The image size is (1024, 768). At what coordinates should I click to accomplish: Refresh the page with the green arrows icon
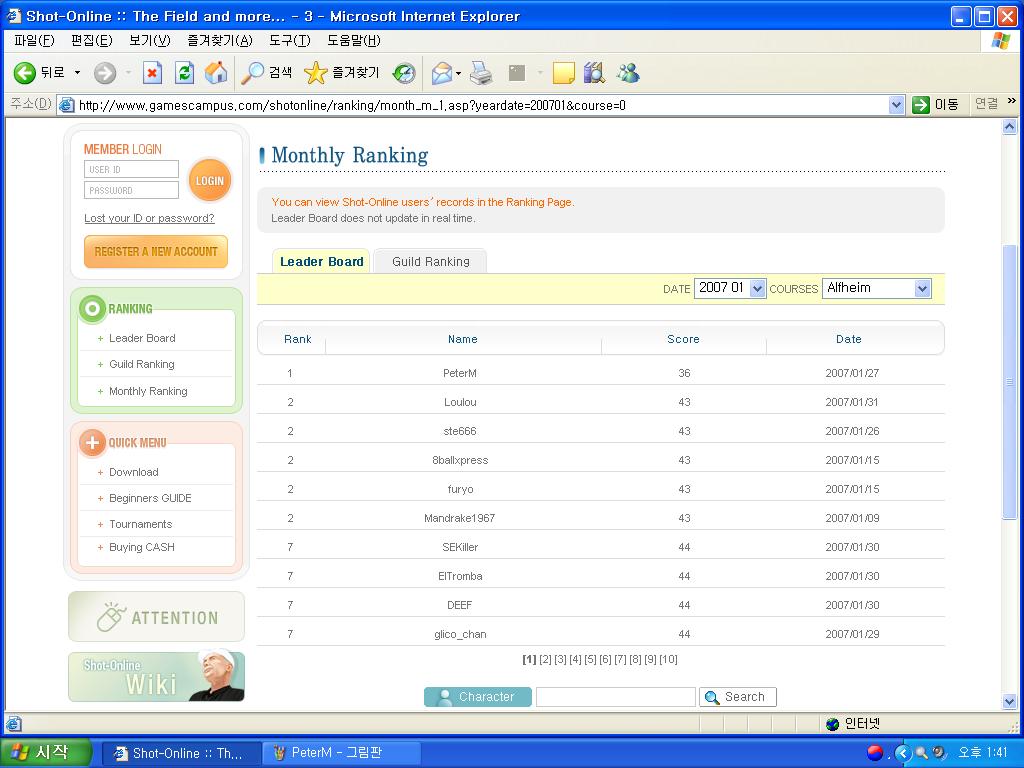tap(184, 73)
